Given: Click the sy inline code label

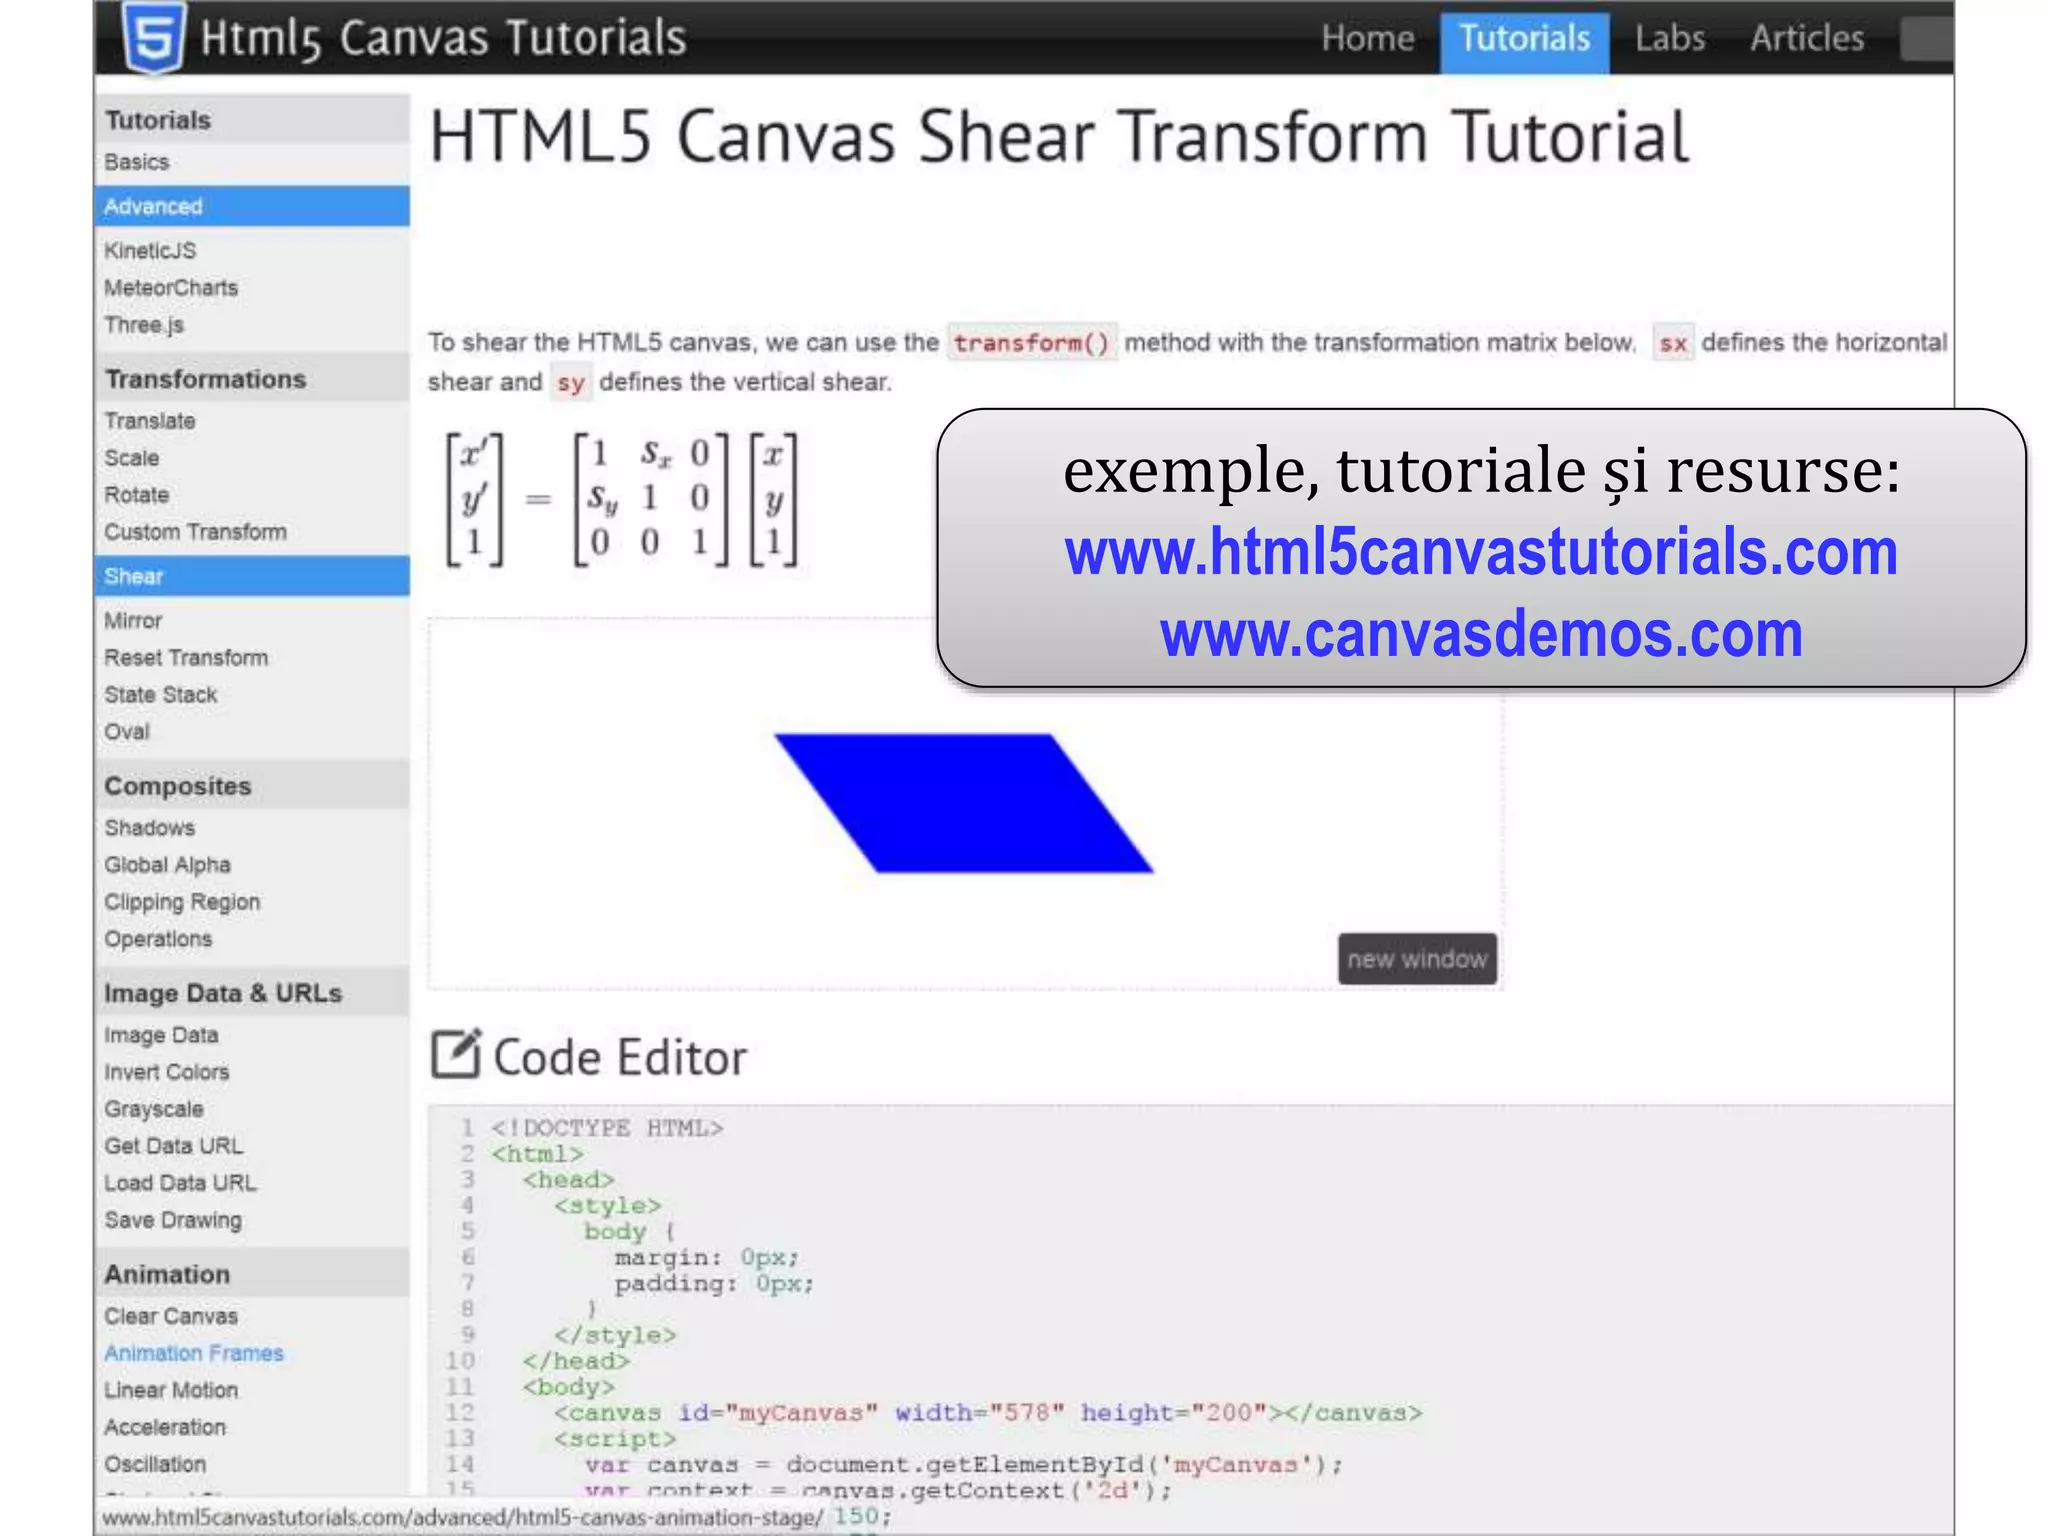Looking at the screenshot, I should point(570,383).
